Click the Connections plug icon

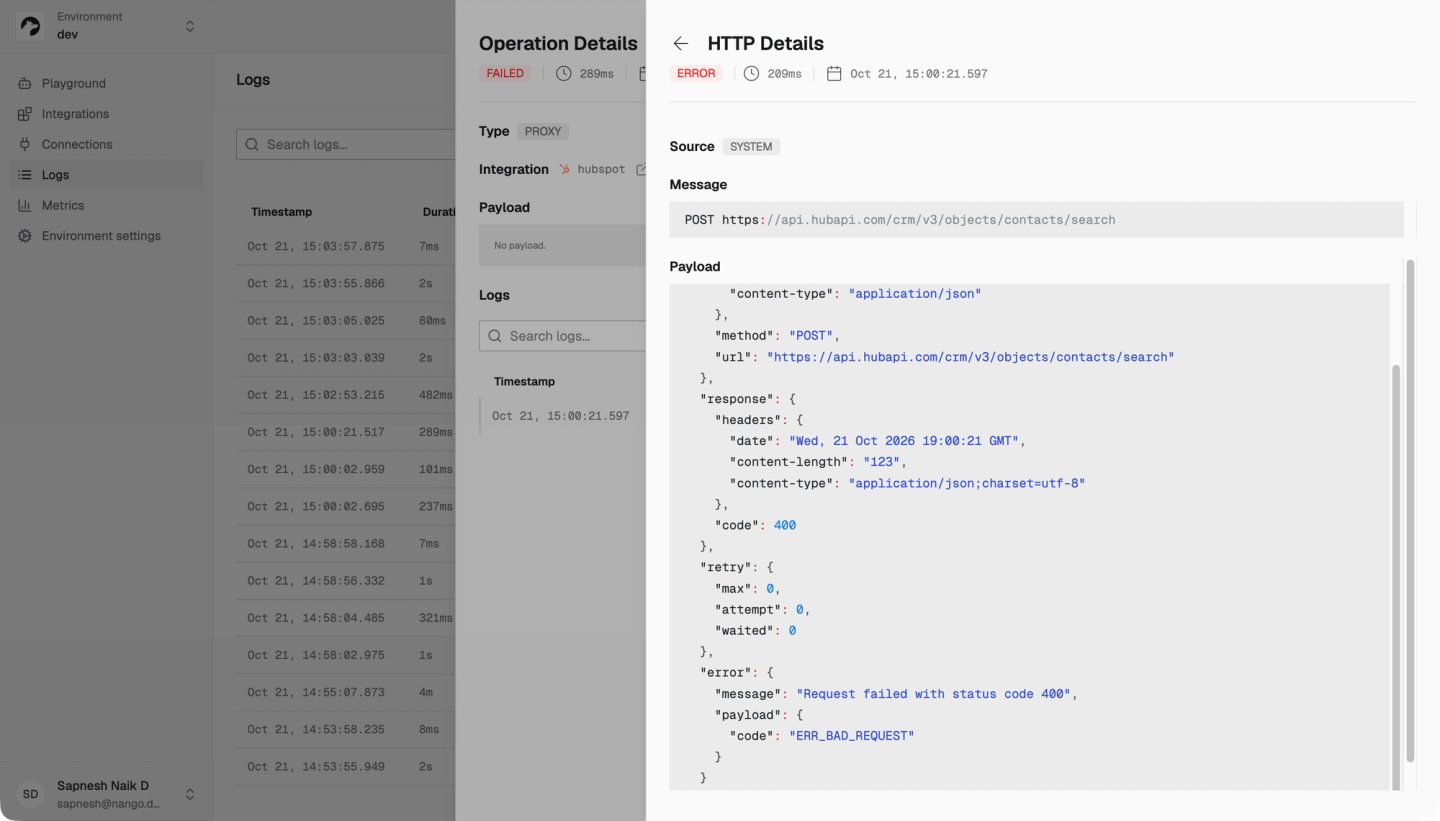[25, 145]
